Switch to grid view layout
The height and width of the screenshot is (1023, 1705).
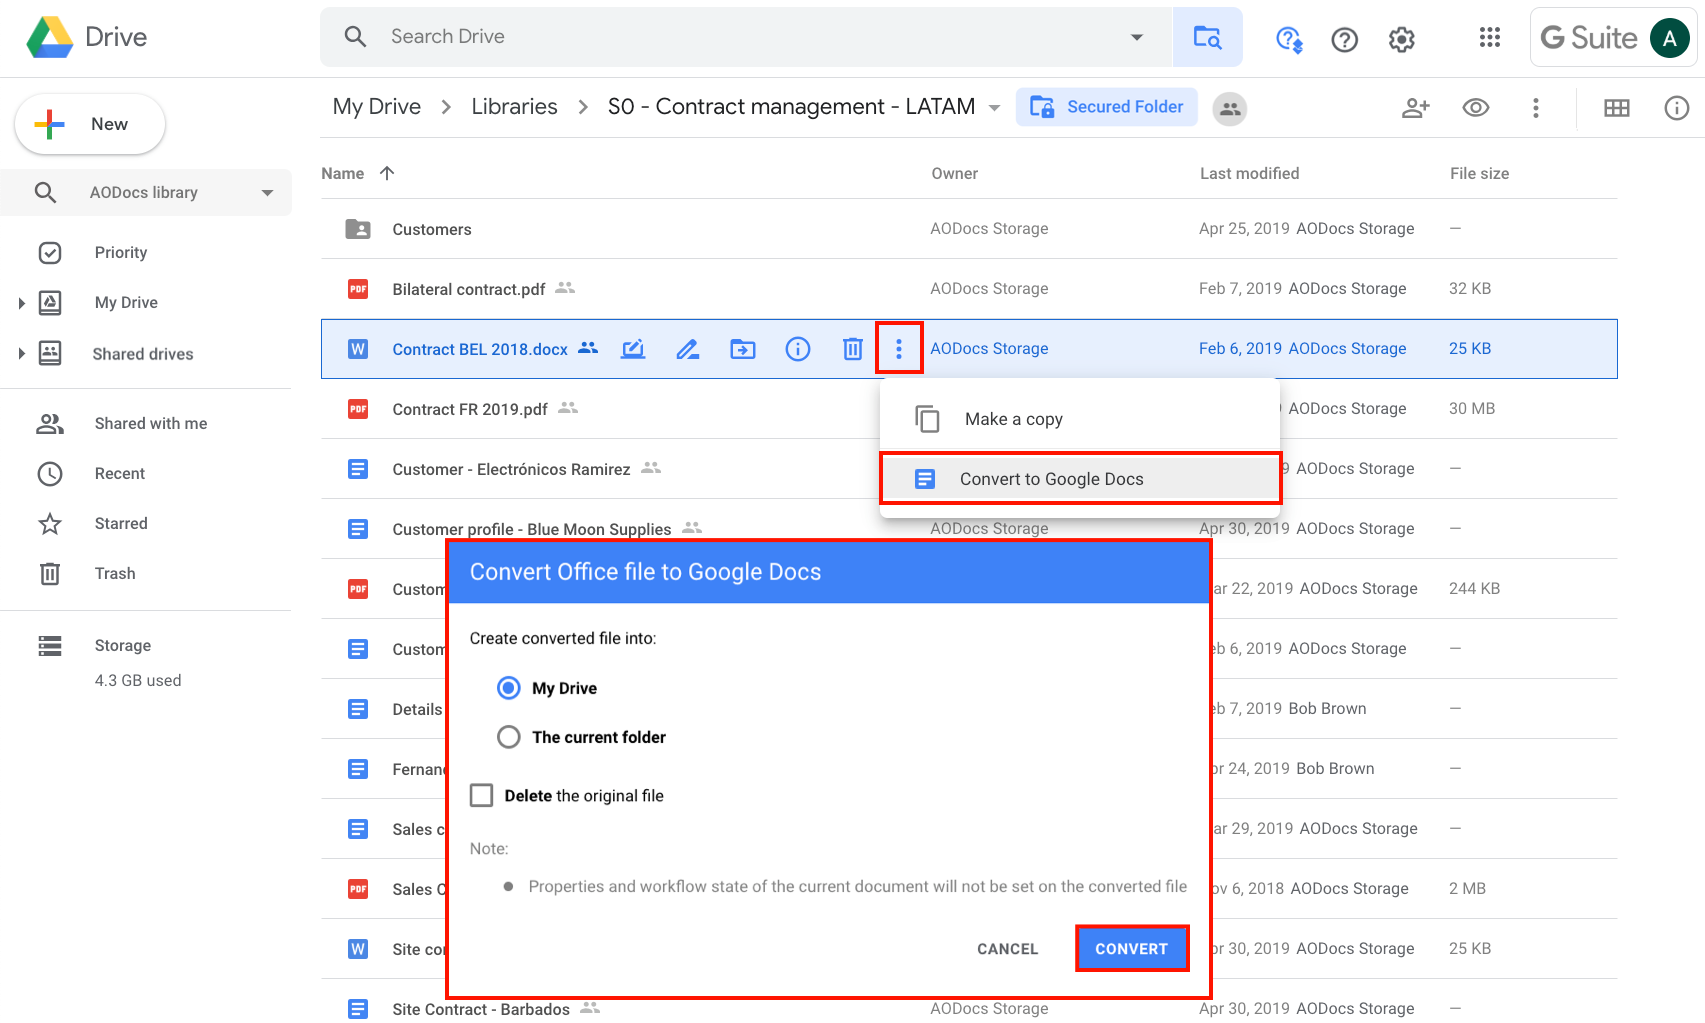1617,108
